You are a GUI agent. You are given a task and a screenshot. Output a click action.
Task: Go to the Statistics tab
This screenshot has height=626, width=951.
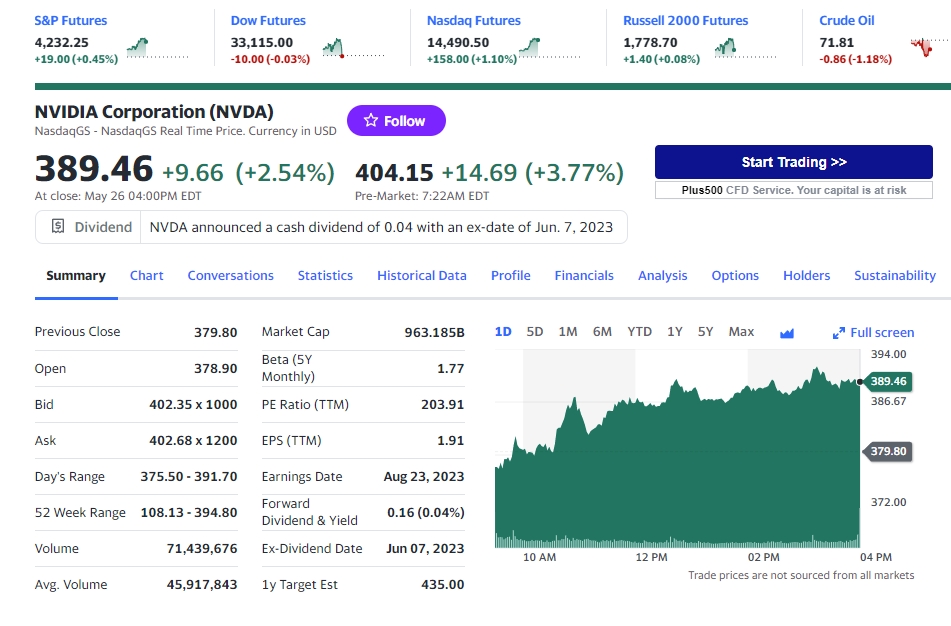(325, 275)
